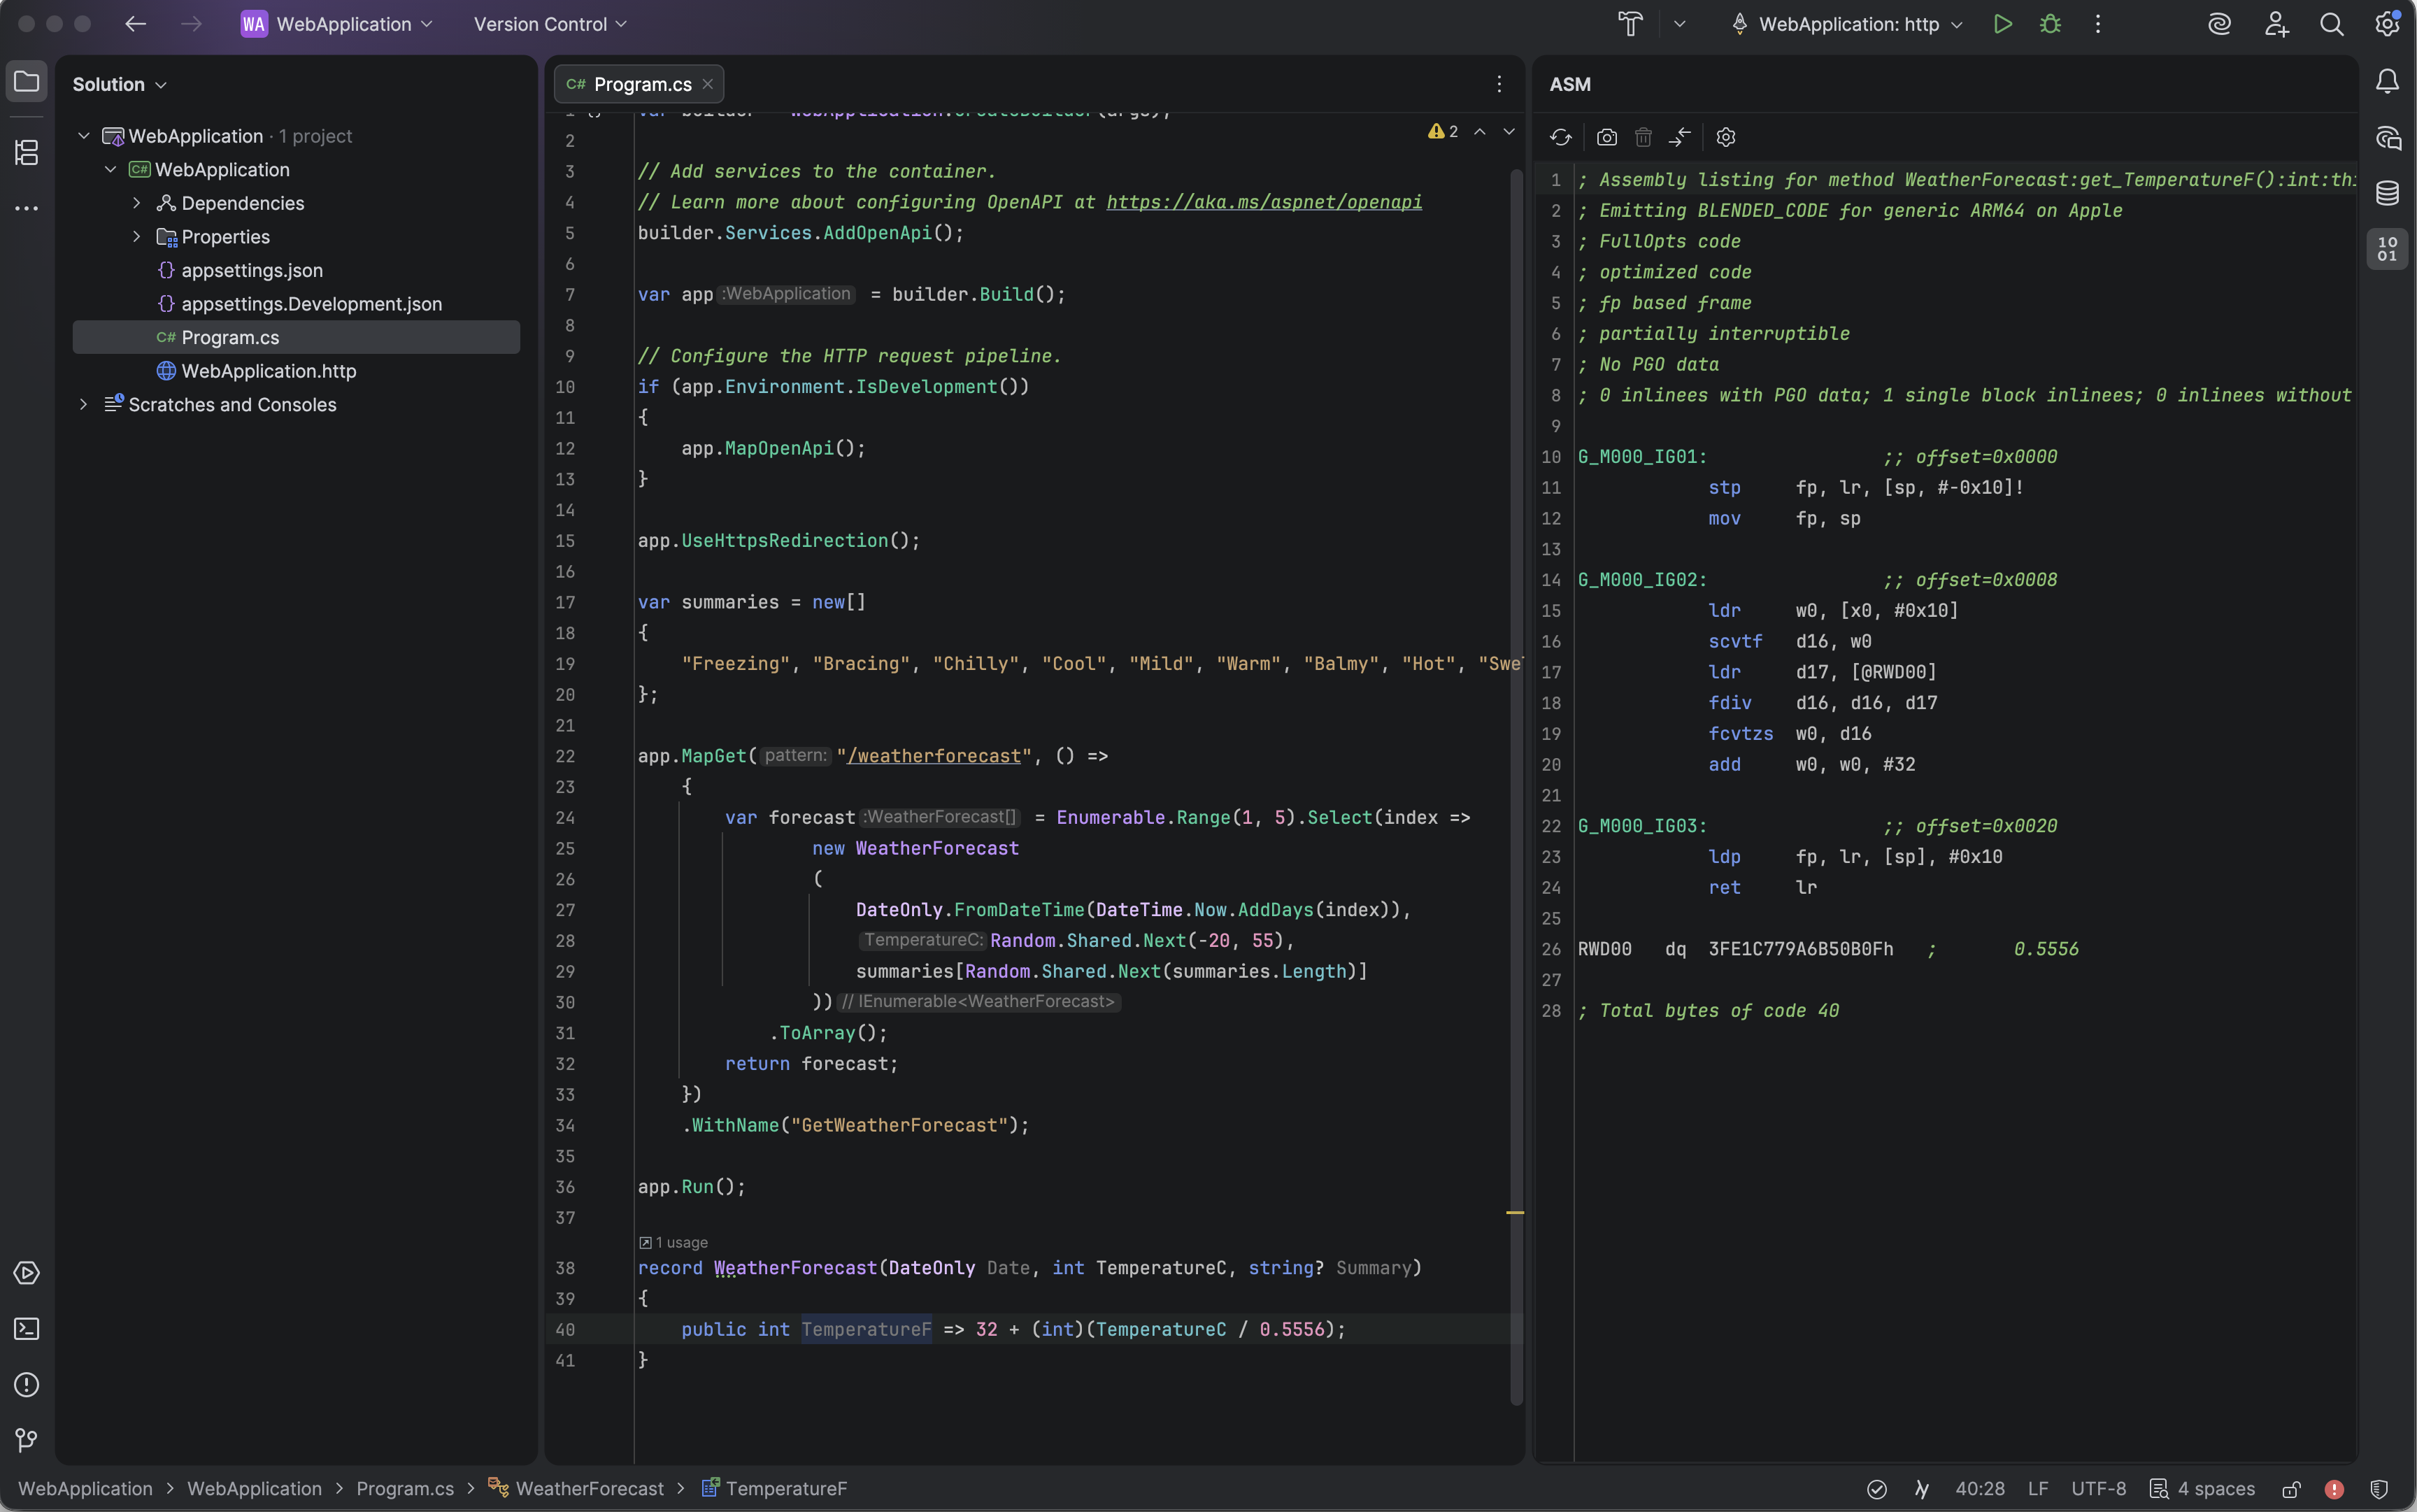The image size is (2417, 1512).
Task: Click the Build hammer icon
Action: [x=1630, y=24]
